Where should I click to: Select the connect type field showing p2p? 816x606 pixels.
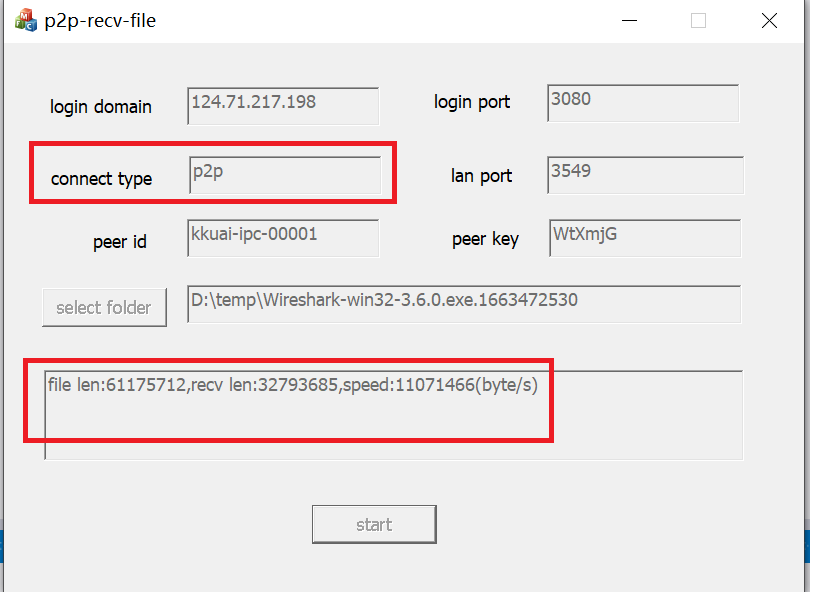tap(284, 175)
